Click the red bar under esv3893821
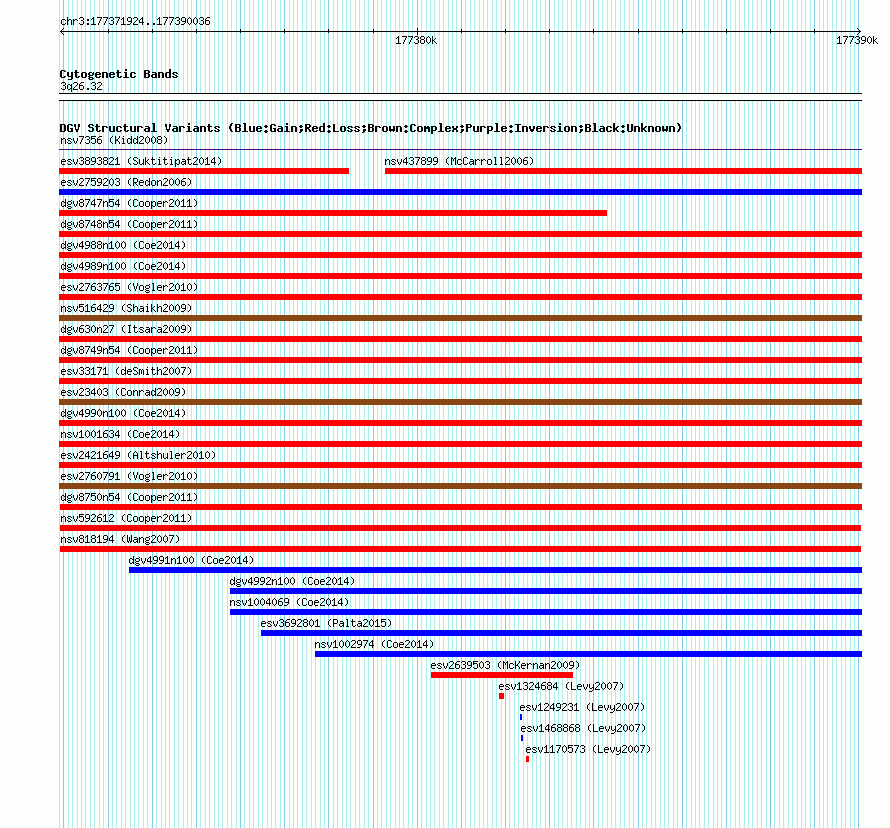This screenshot has width=890, height=828. 204,171
